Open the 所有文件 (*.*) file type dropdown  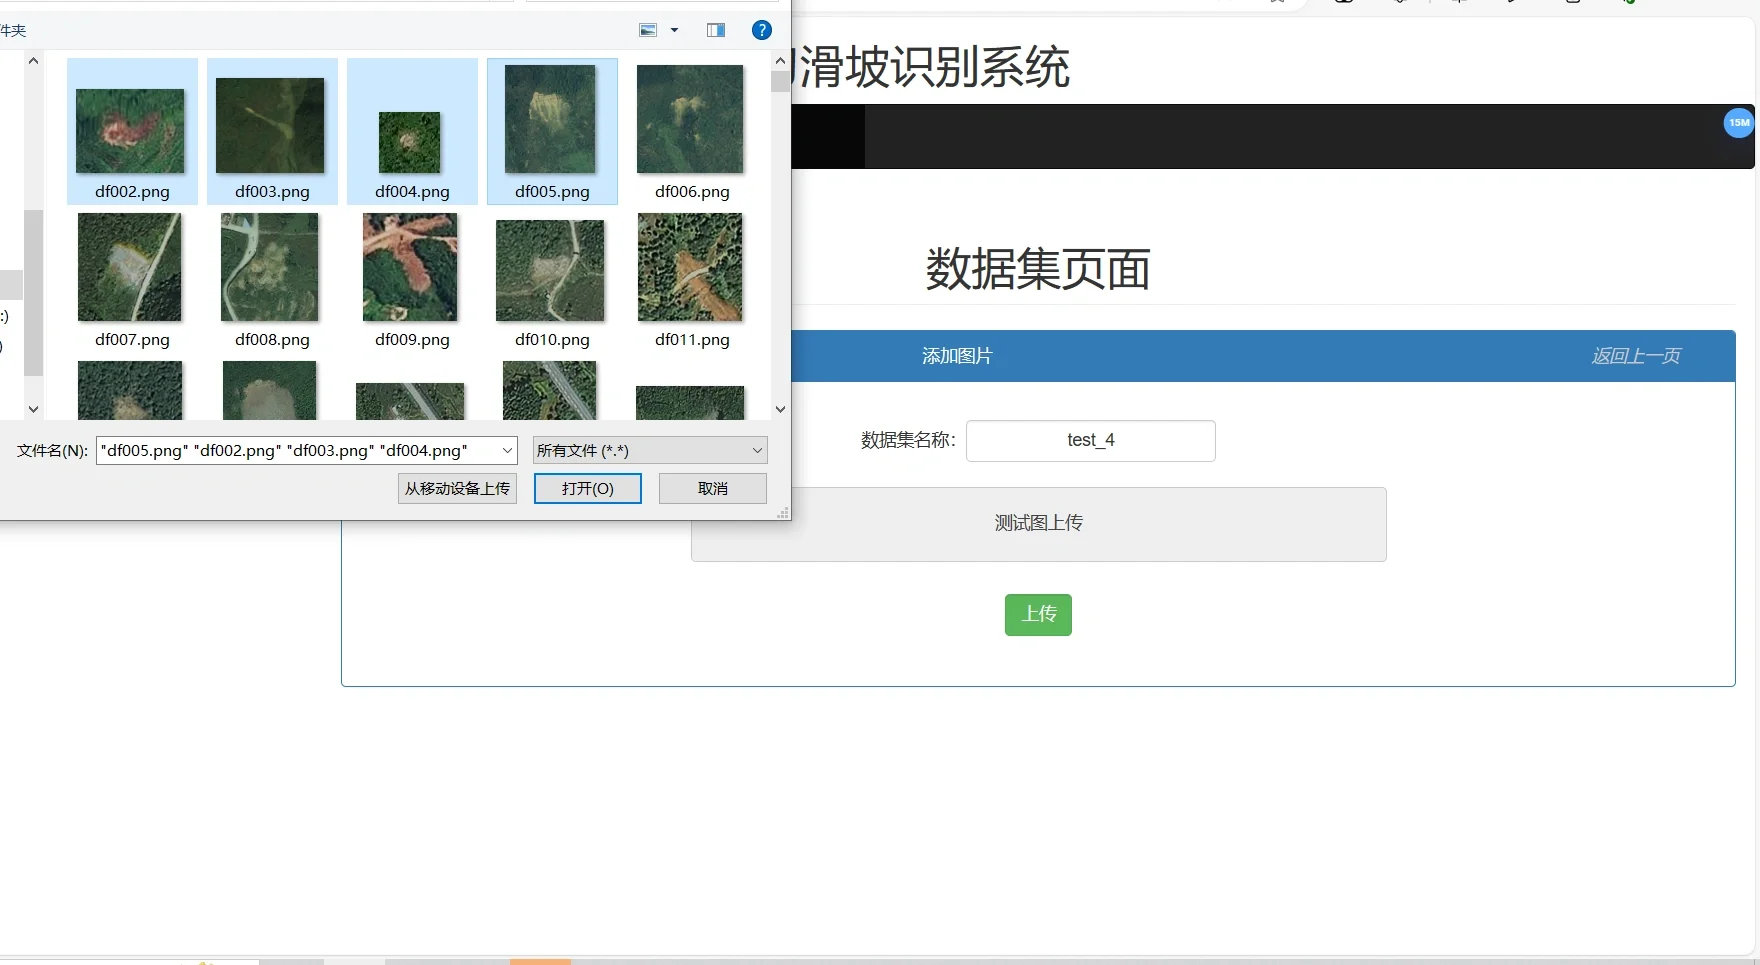tap(649, 450)
